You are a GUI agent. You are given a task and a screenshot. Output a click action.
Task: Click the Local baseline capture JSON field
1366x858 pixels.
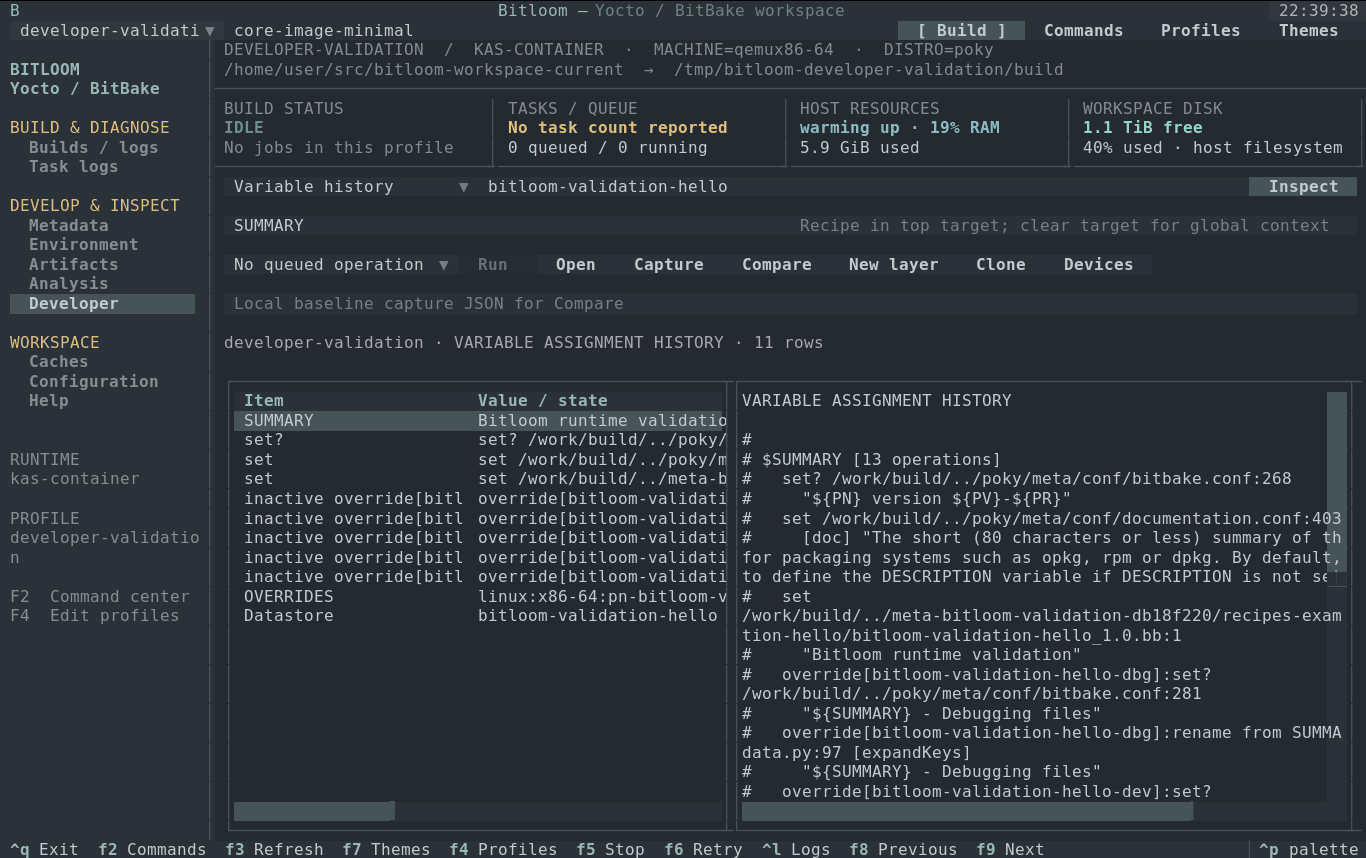(x=790, y=304)
